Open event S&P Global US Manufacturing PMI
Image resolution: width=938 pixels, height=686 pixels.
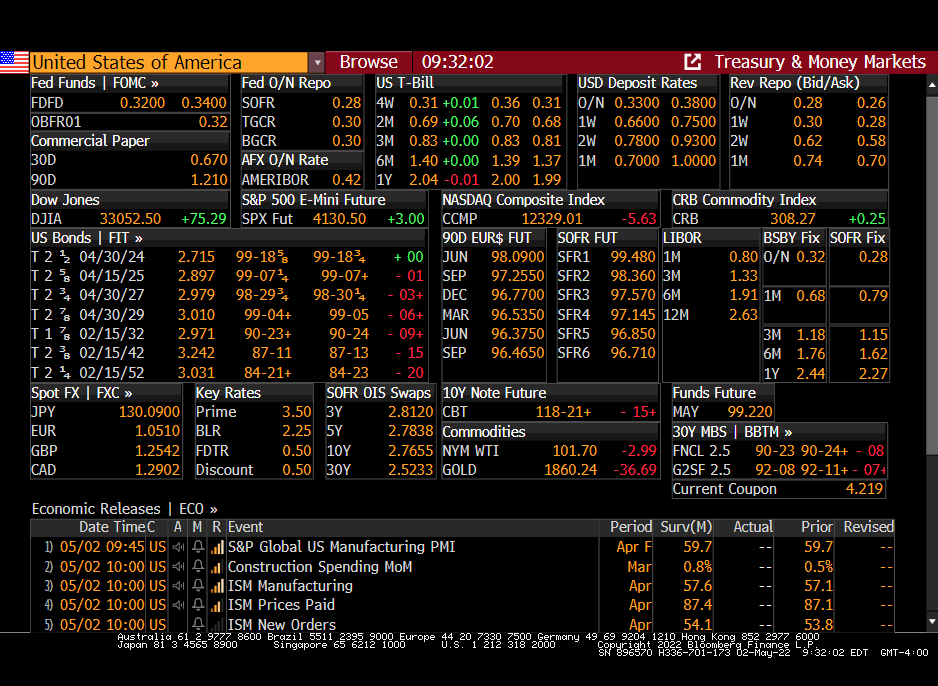[x=342, y=547]
